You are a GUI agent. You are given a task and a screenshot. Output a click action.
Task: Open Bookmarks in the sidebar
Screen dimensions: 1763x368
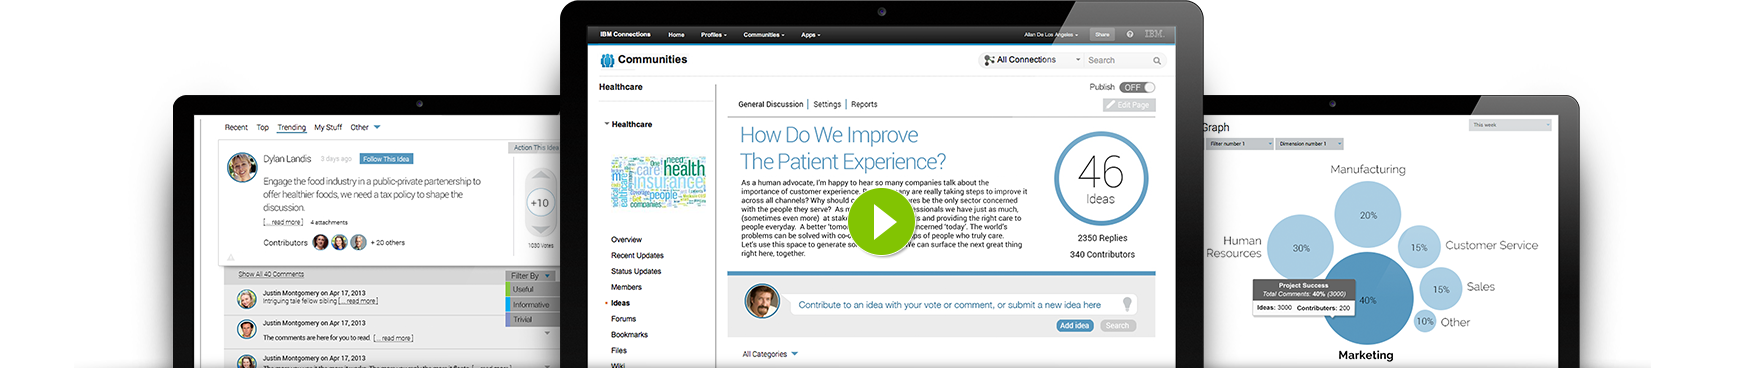pos(630,335)
